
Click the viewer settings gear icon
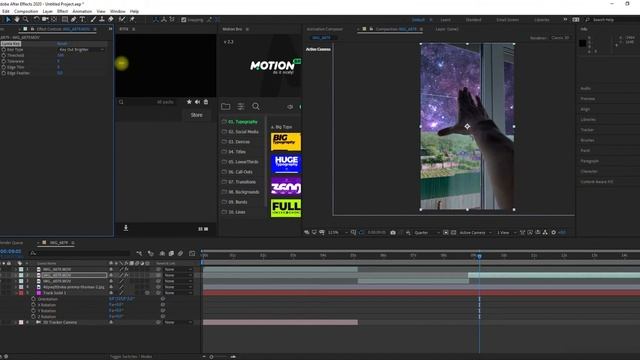tap(553, 233)
